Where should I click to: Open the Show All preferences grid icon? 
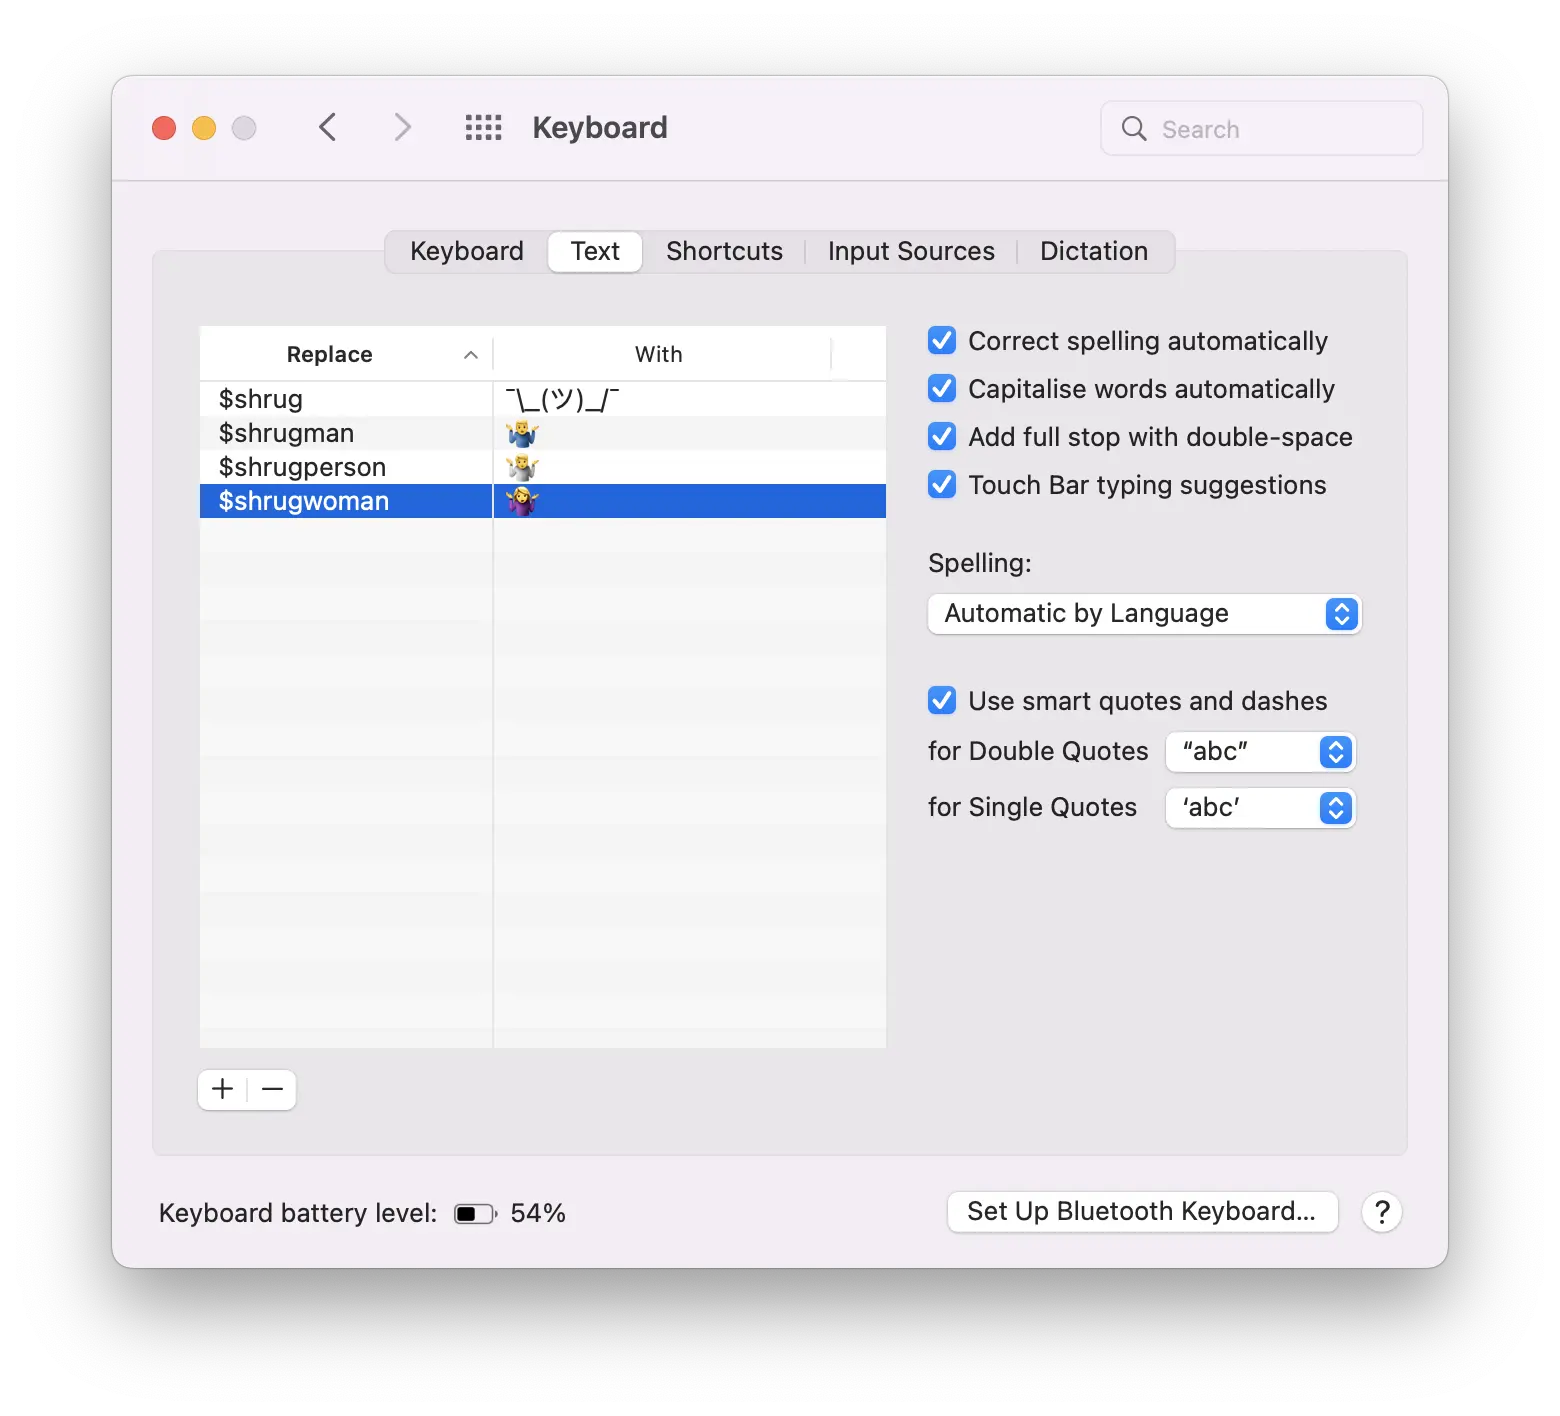click(x=483, y=127)
